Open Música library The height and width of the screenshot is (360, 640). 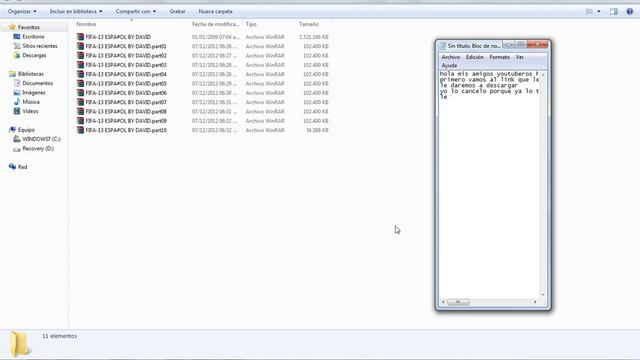[x=31, y=102]
